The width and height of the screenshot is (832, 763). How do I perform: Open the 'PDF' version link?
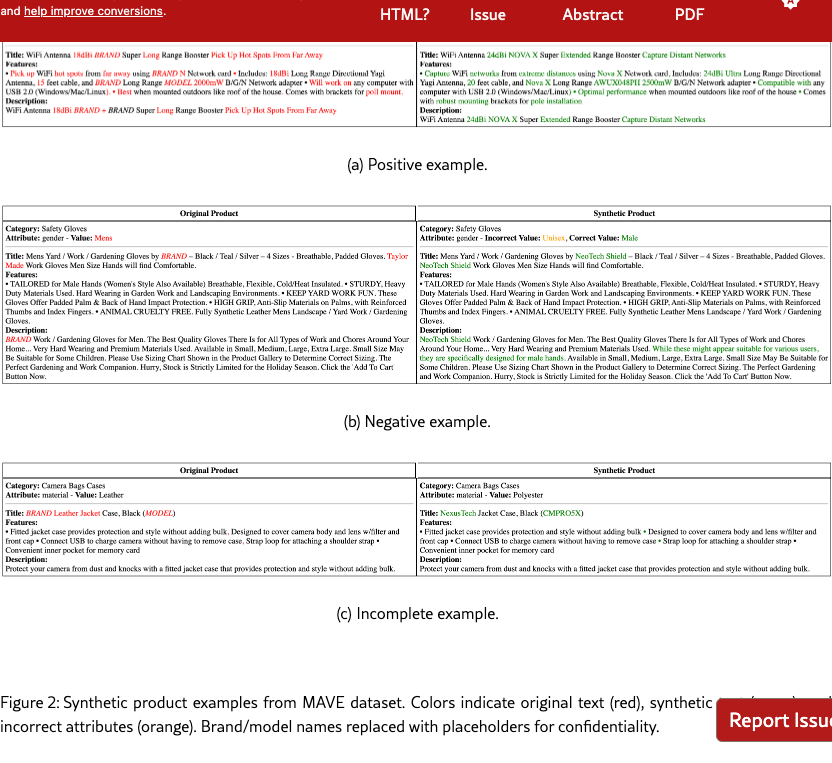(689, 15)
